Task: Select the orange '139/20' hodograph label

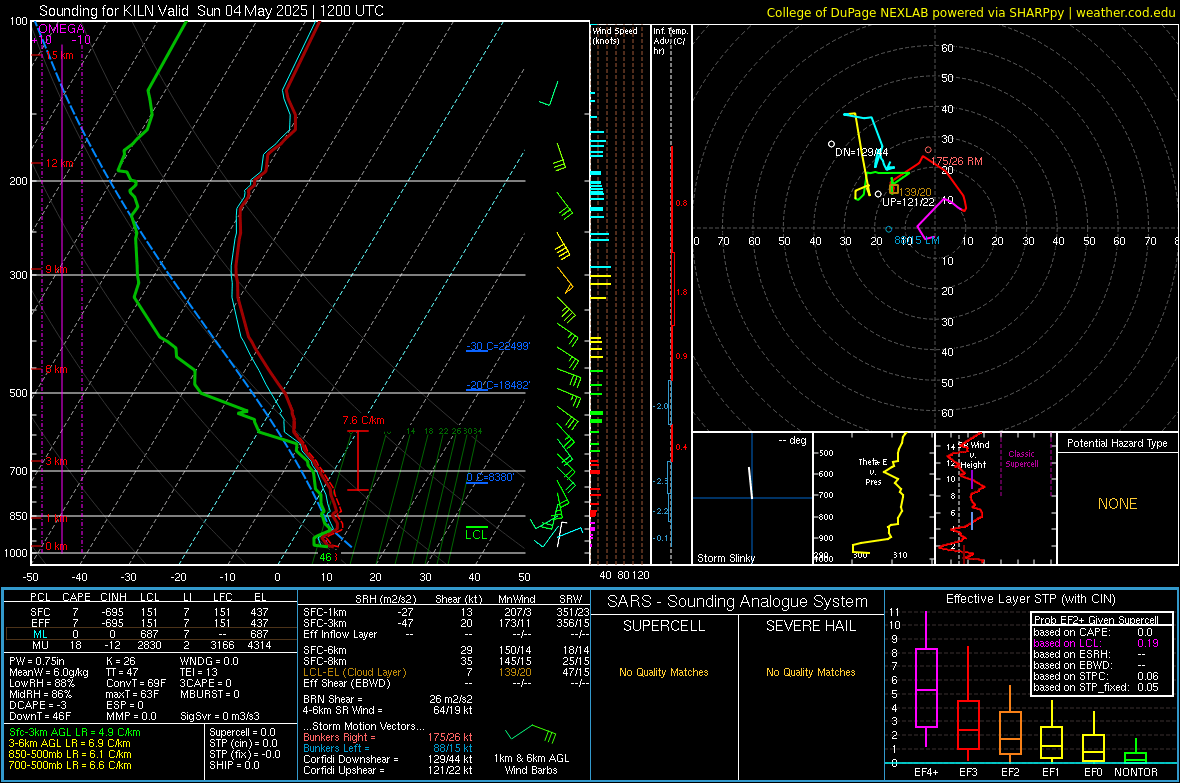Action: coord(915,192)
